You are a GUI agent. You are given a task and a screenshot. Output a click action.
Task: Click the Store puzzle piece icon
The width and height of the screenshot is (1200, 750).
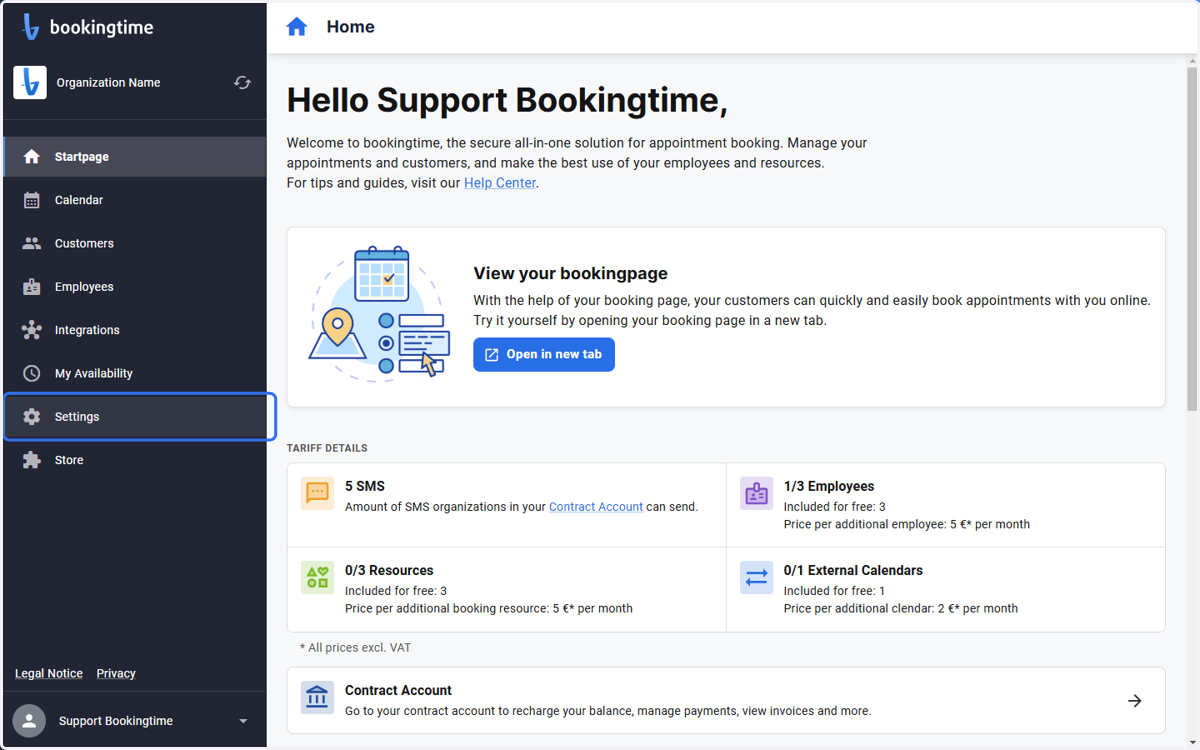pos(32,460)
